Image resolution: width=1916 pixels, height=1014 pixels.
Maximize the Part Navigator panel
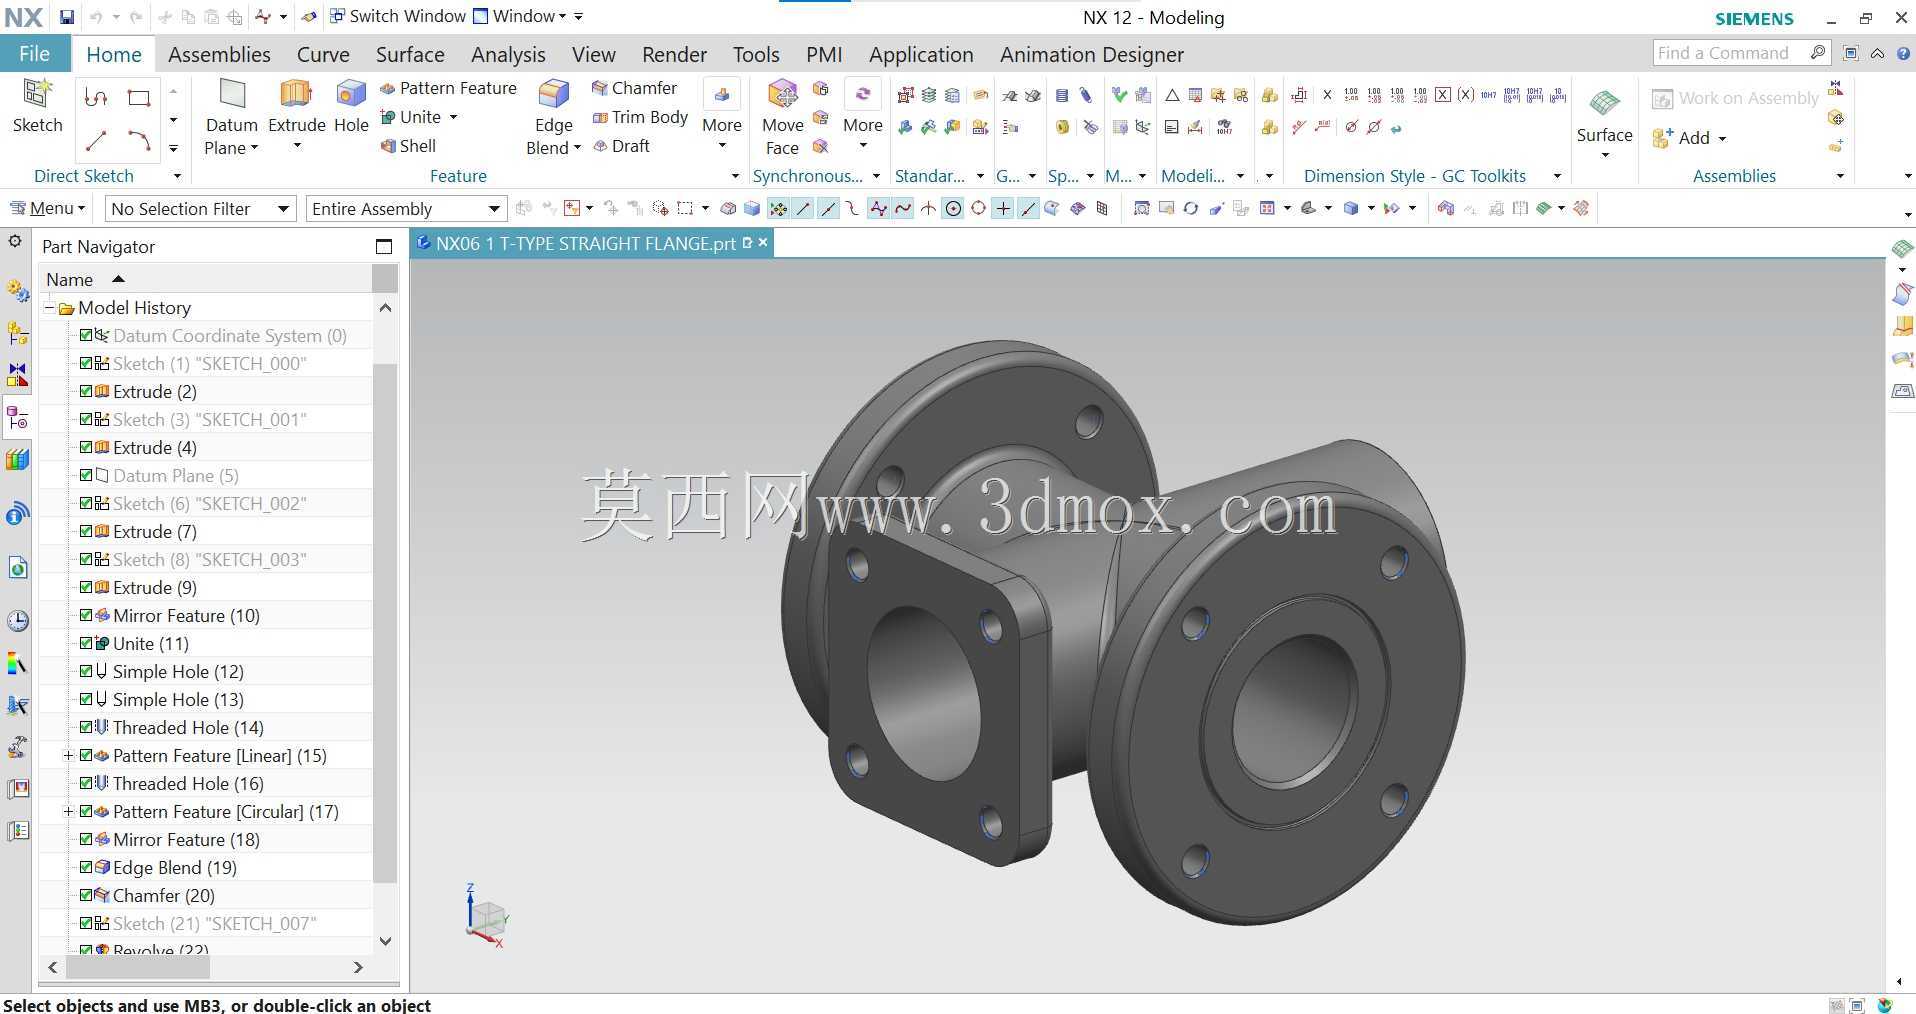coord(384,246)
